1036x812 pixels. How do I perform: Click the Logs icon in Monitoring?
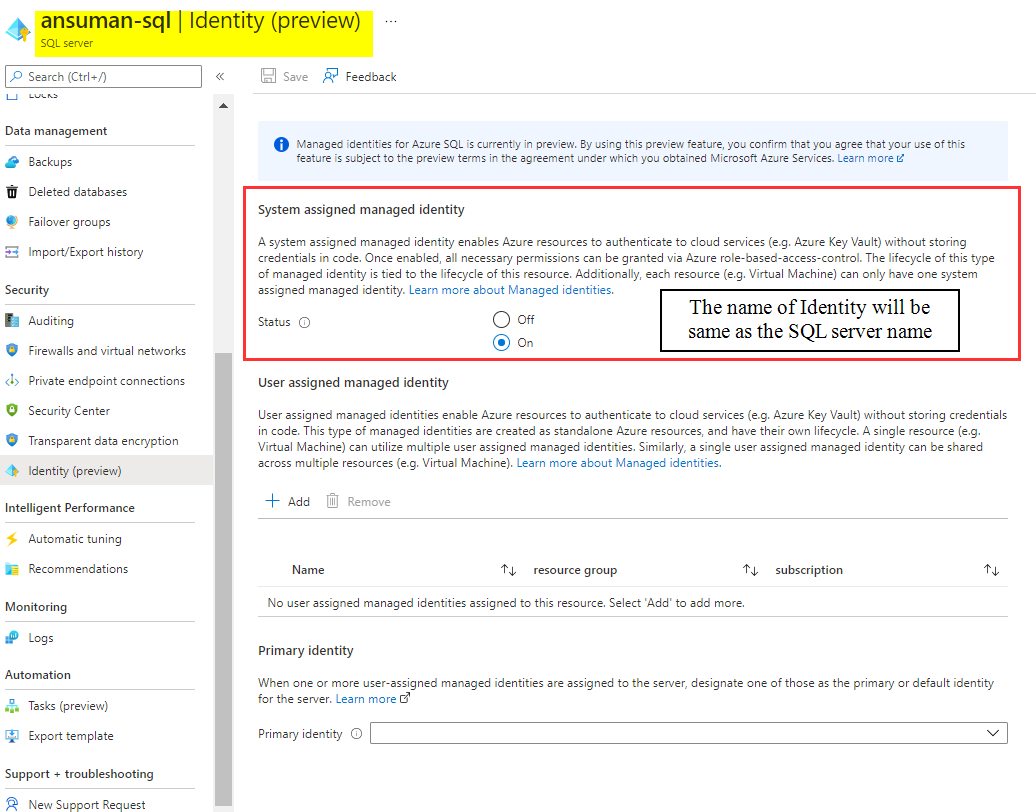coord(12,638)
